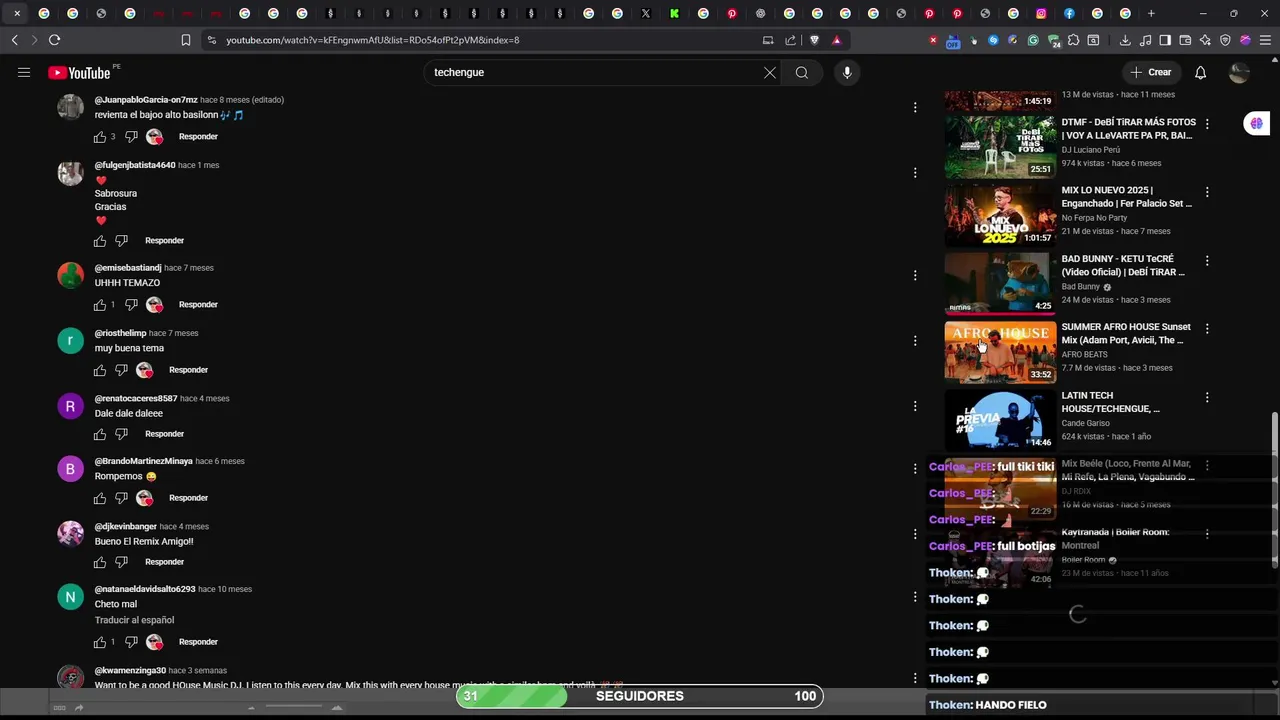Like djkevinbanger's comment
1280x720 pixels.
point(100,562)
